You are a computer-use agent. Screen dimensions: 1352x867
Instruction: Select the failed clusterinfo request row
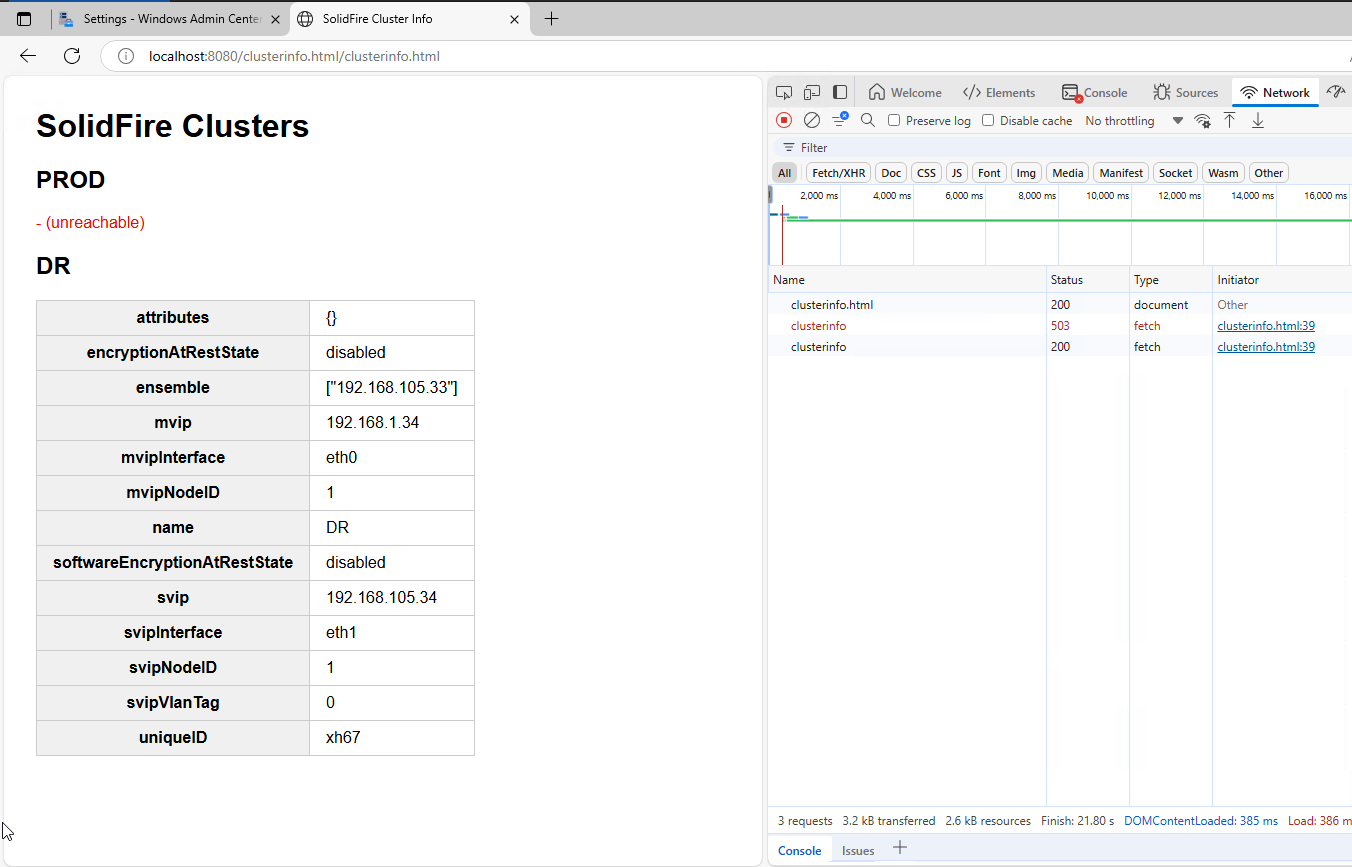pos(1060,326)
